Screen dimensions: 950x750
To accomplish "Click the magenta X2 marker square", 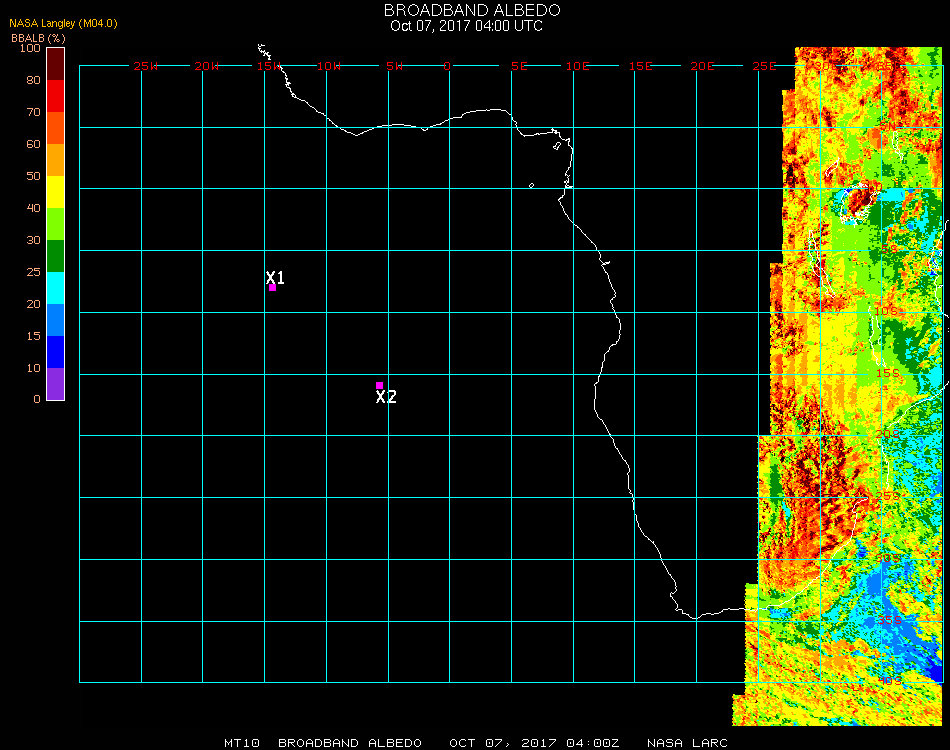I will [379, 385].
